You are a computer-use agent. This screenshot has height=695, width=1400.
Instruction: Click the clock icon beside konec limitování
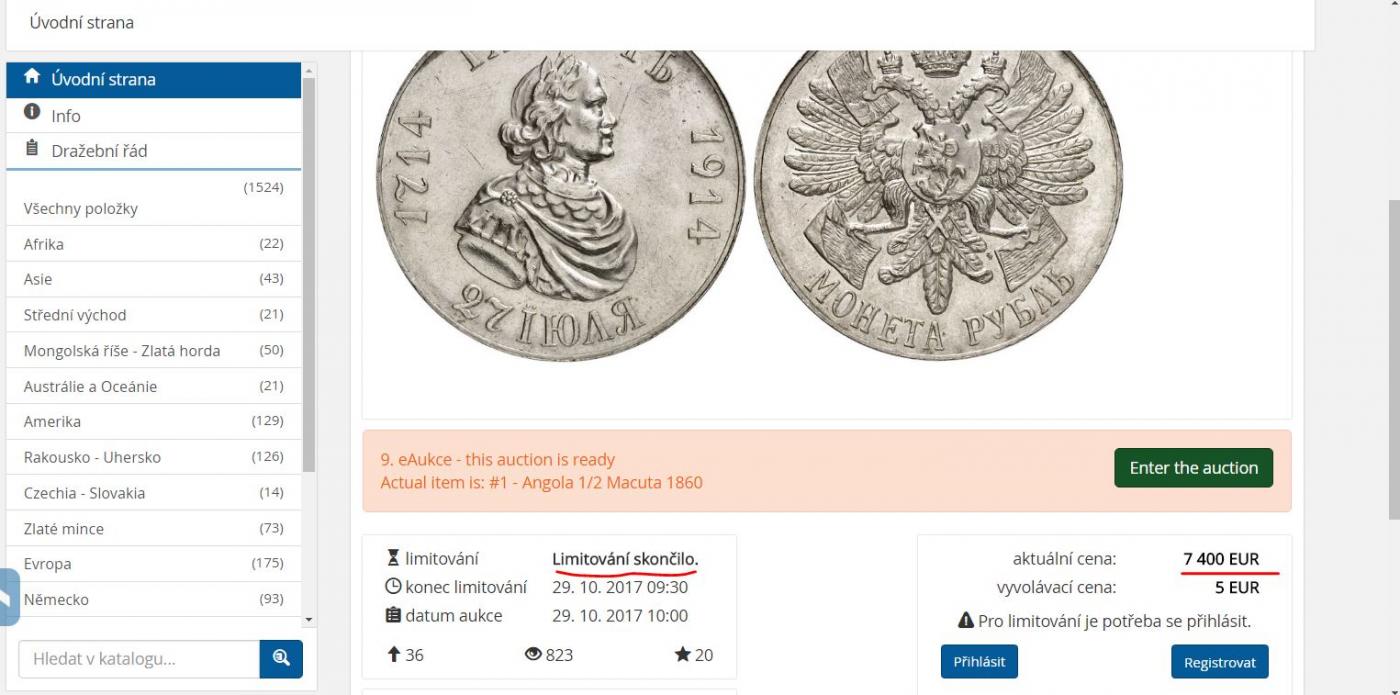393,587
